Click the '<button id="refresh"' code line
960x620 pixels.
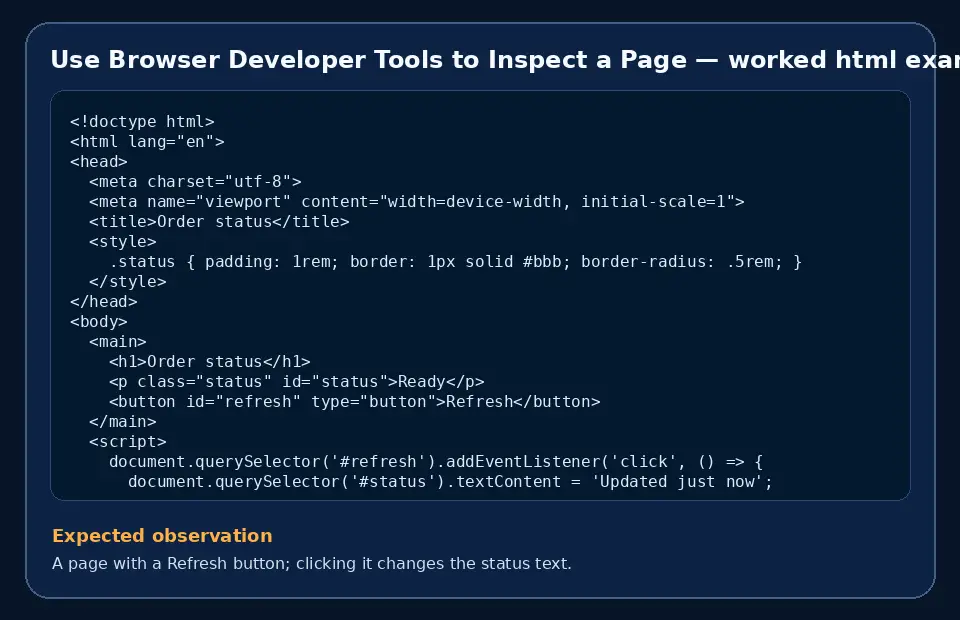point(354,402)
